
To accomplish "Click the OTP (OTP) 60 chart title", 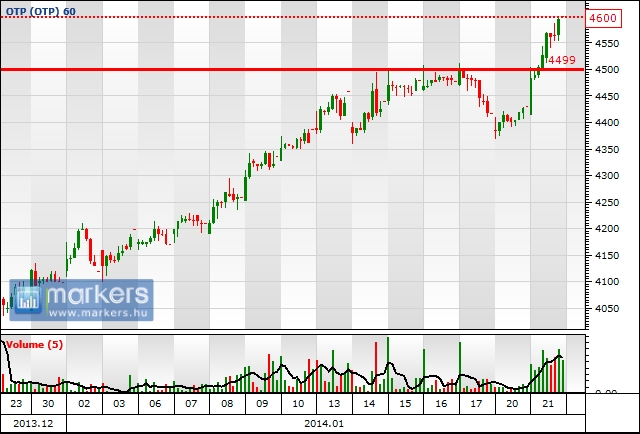I will (41, 11).
